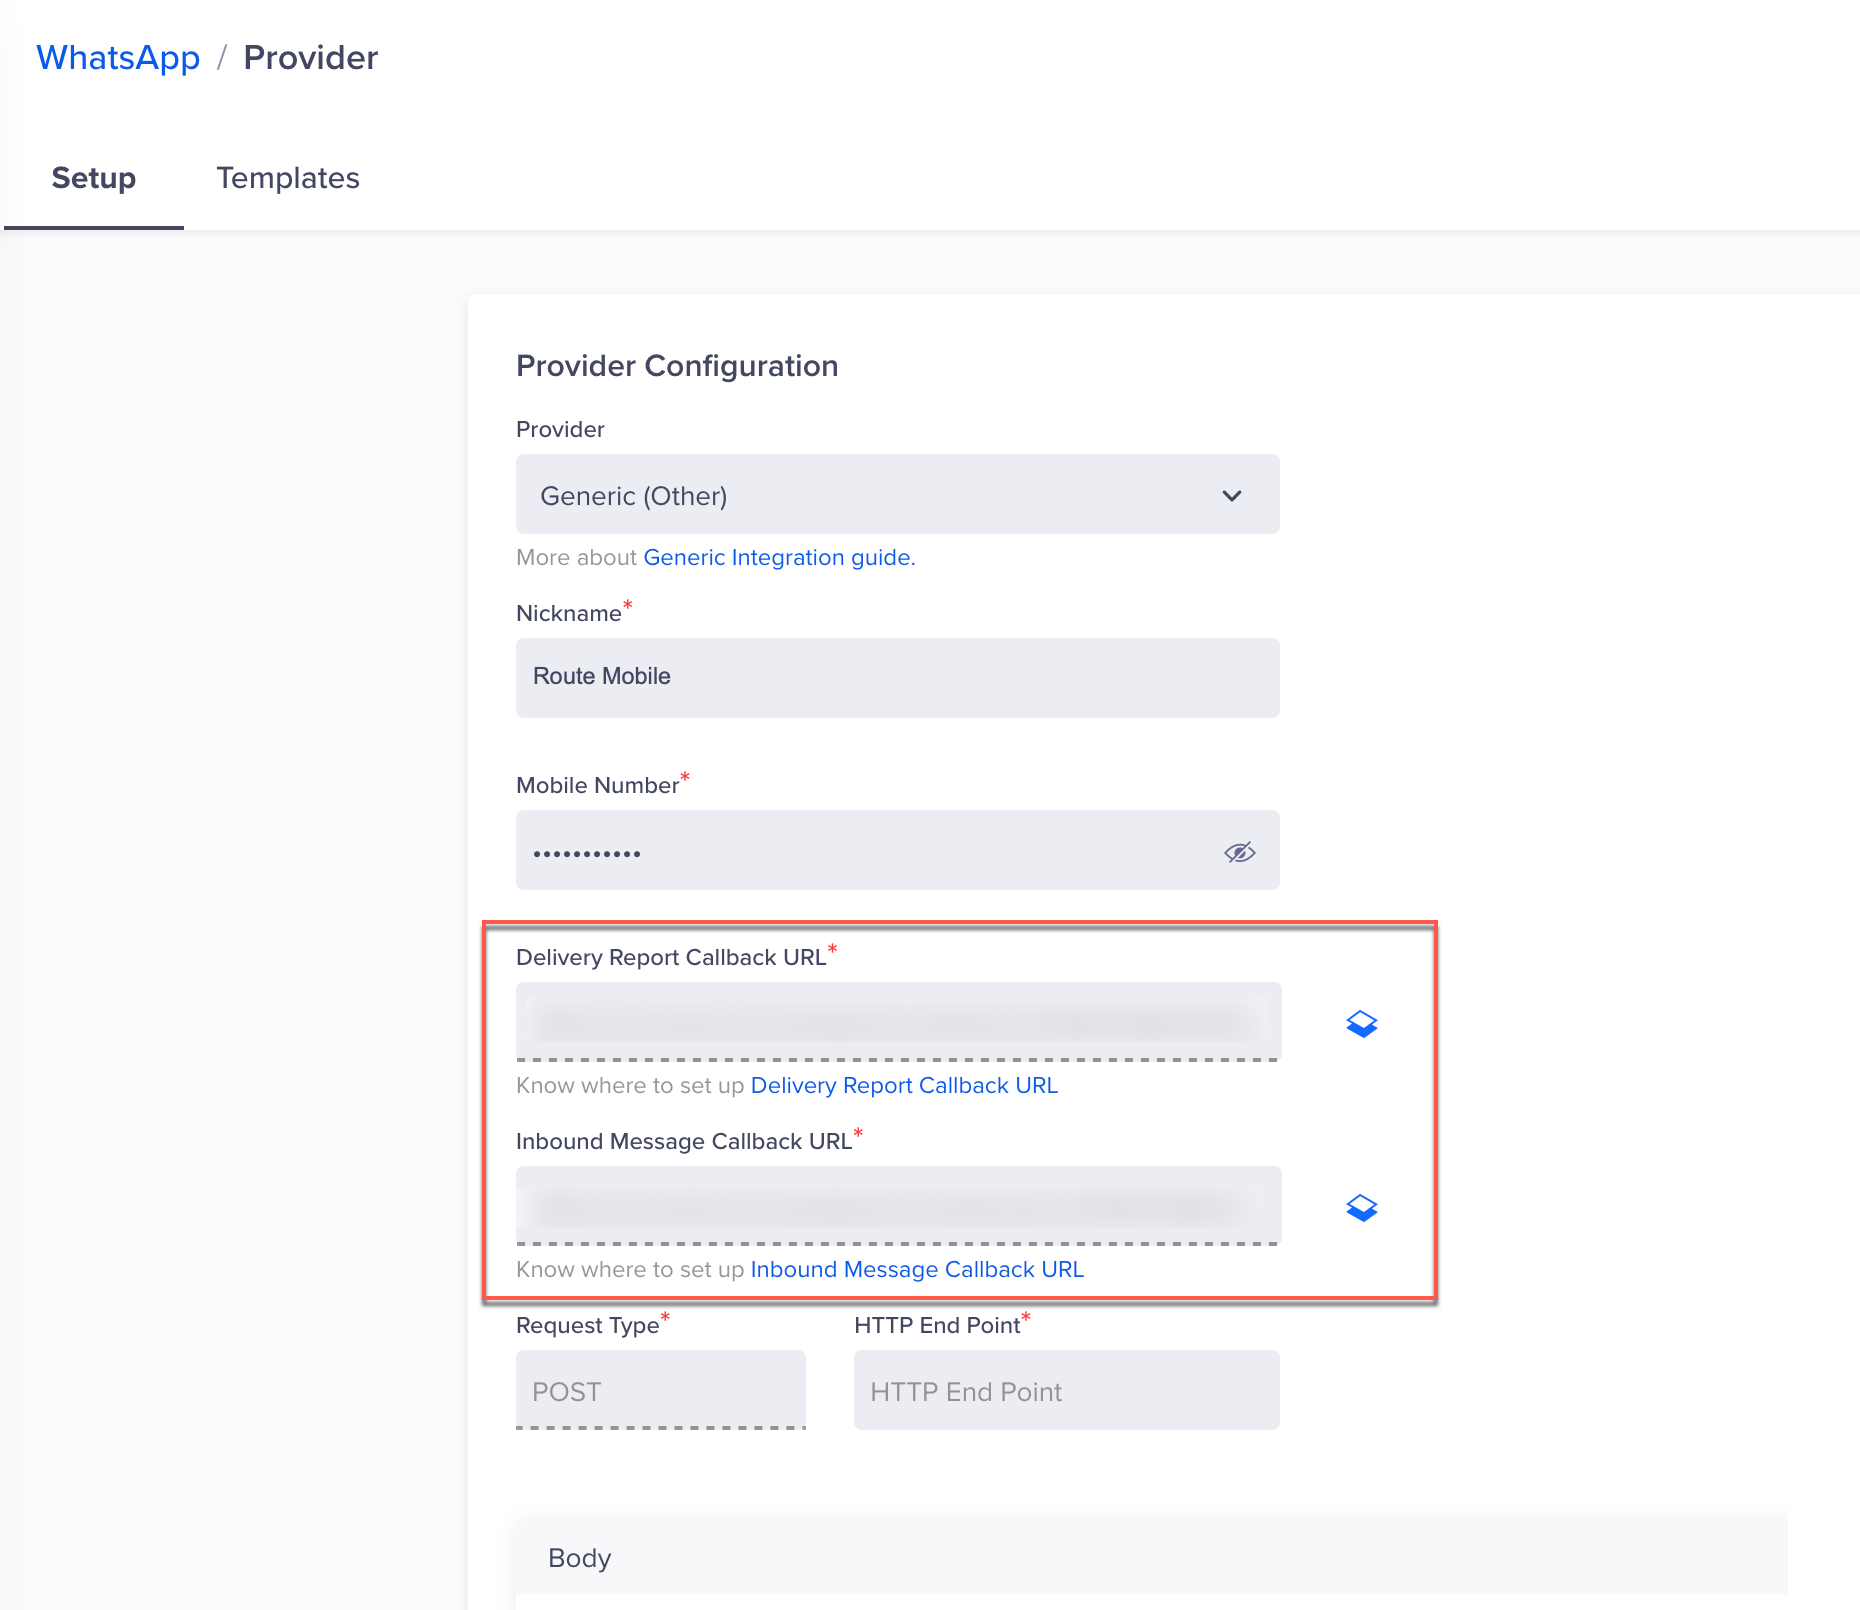
Task: Click the Inbound Message URL copy icon
Action: point(1361,1208)
